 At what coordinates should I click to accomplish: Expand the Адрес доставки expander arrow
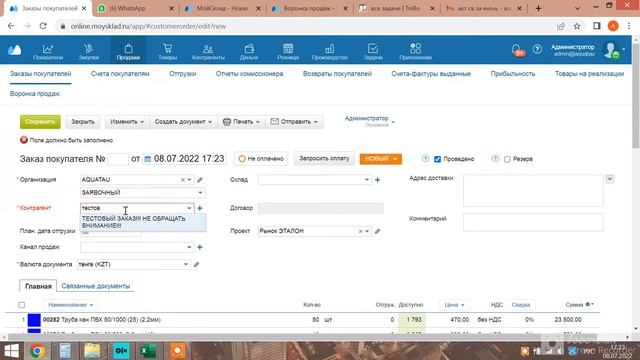pos(609,179)
